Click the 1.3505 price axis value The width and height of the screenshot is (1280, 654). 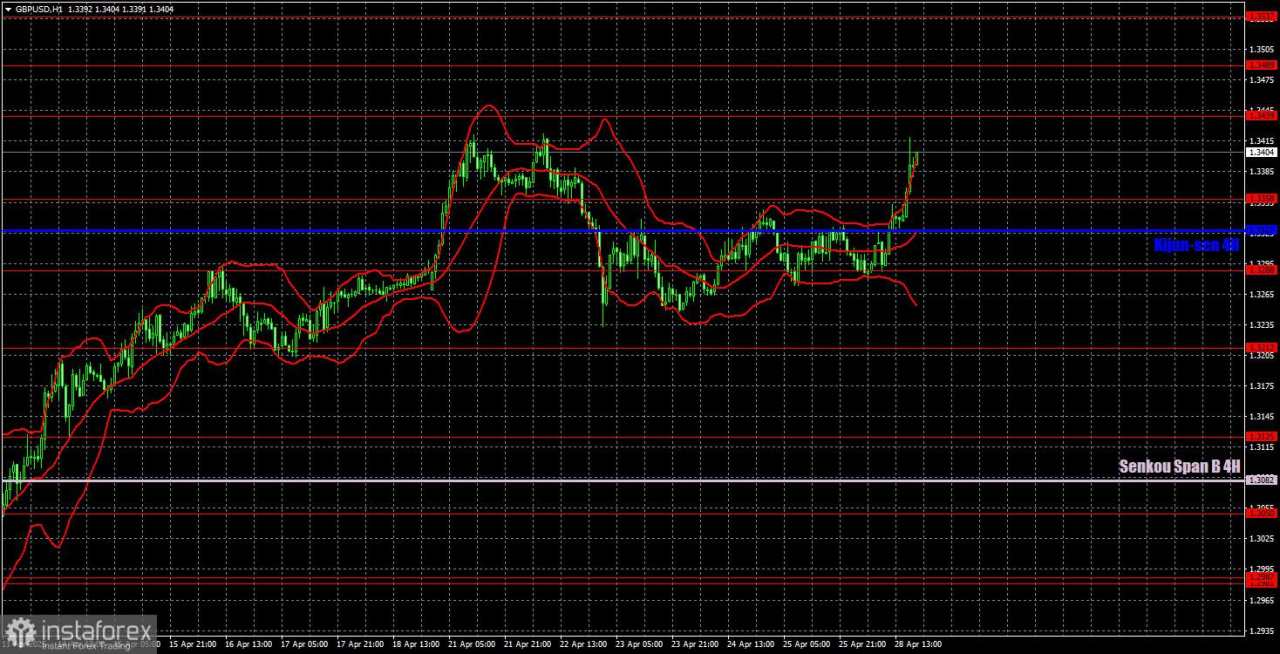coord(1261,49)
